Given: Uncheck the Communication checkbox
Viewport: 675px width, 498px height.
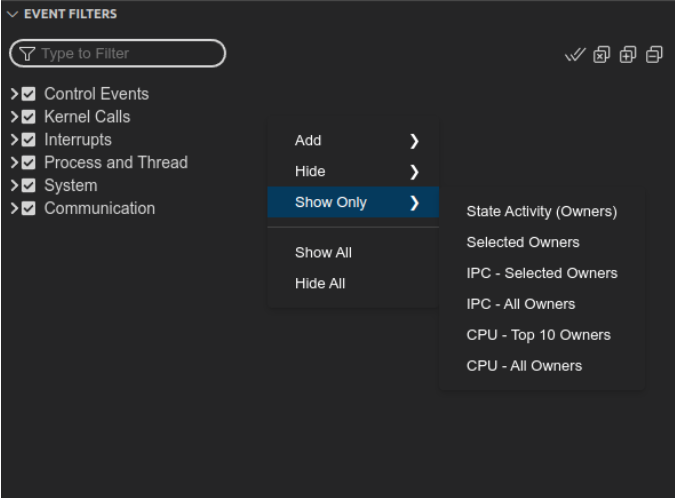Looking at the screenshot, I should pos(29,208).
